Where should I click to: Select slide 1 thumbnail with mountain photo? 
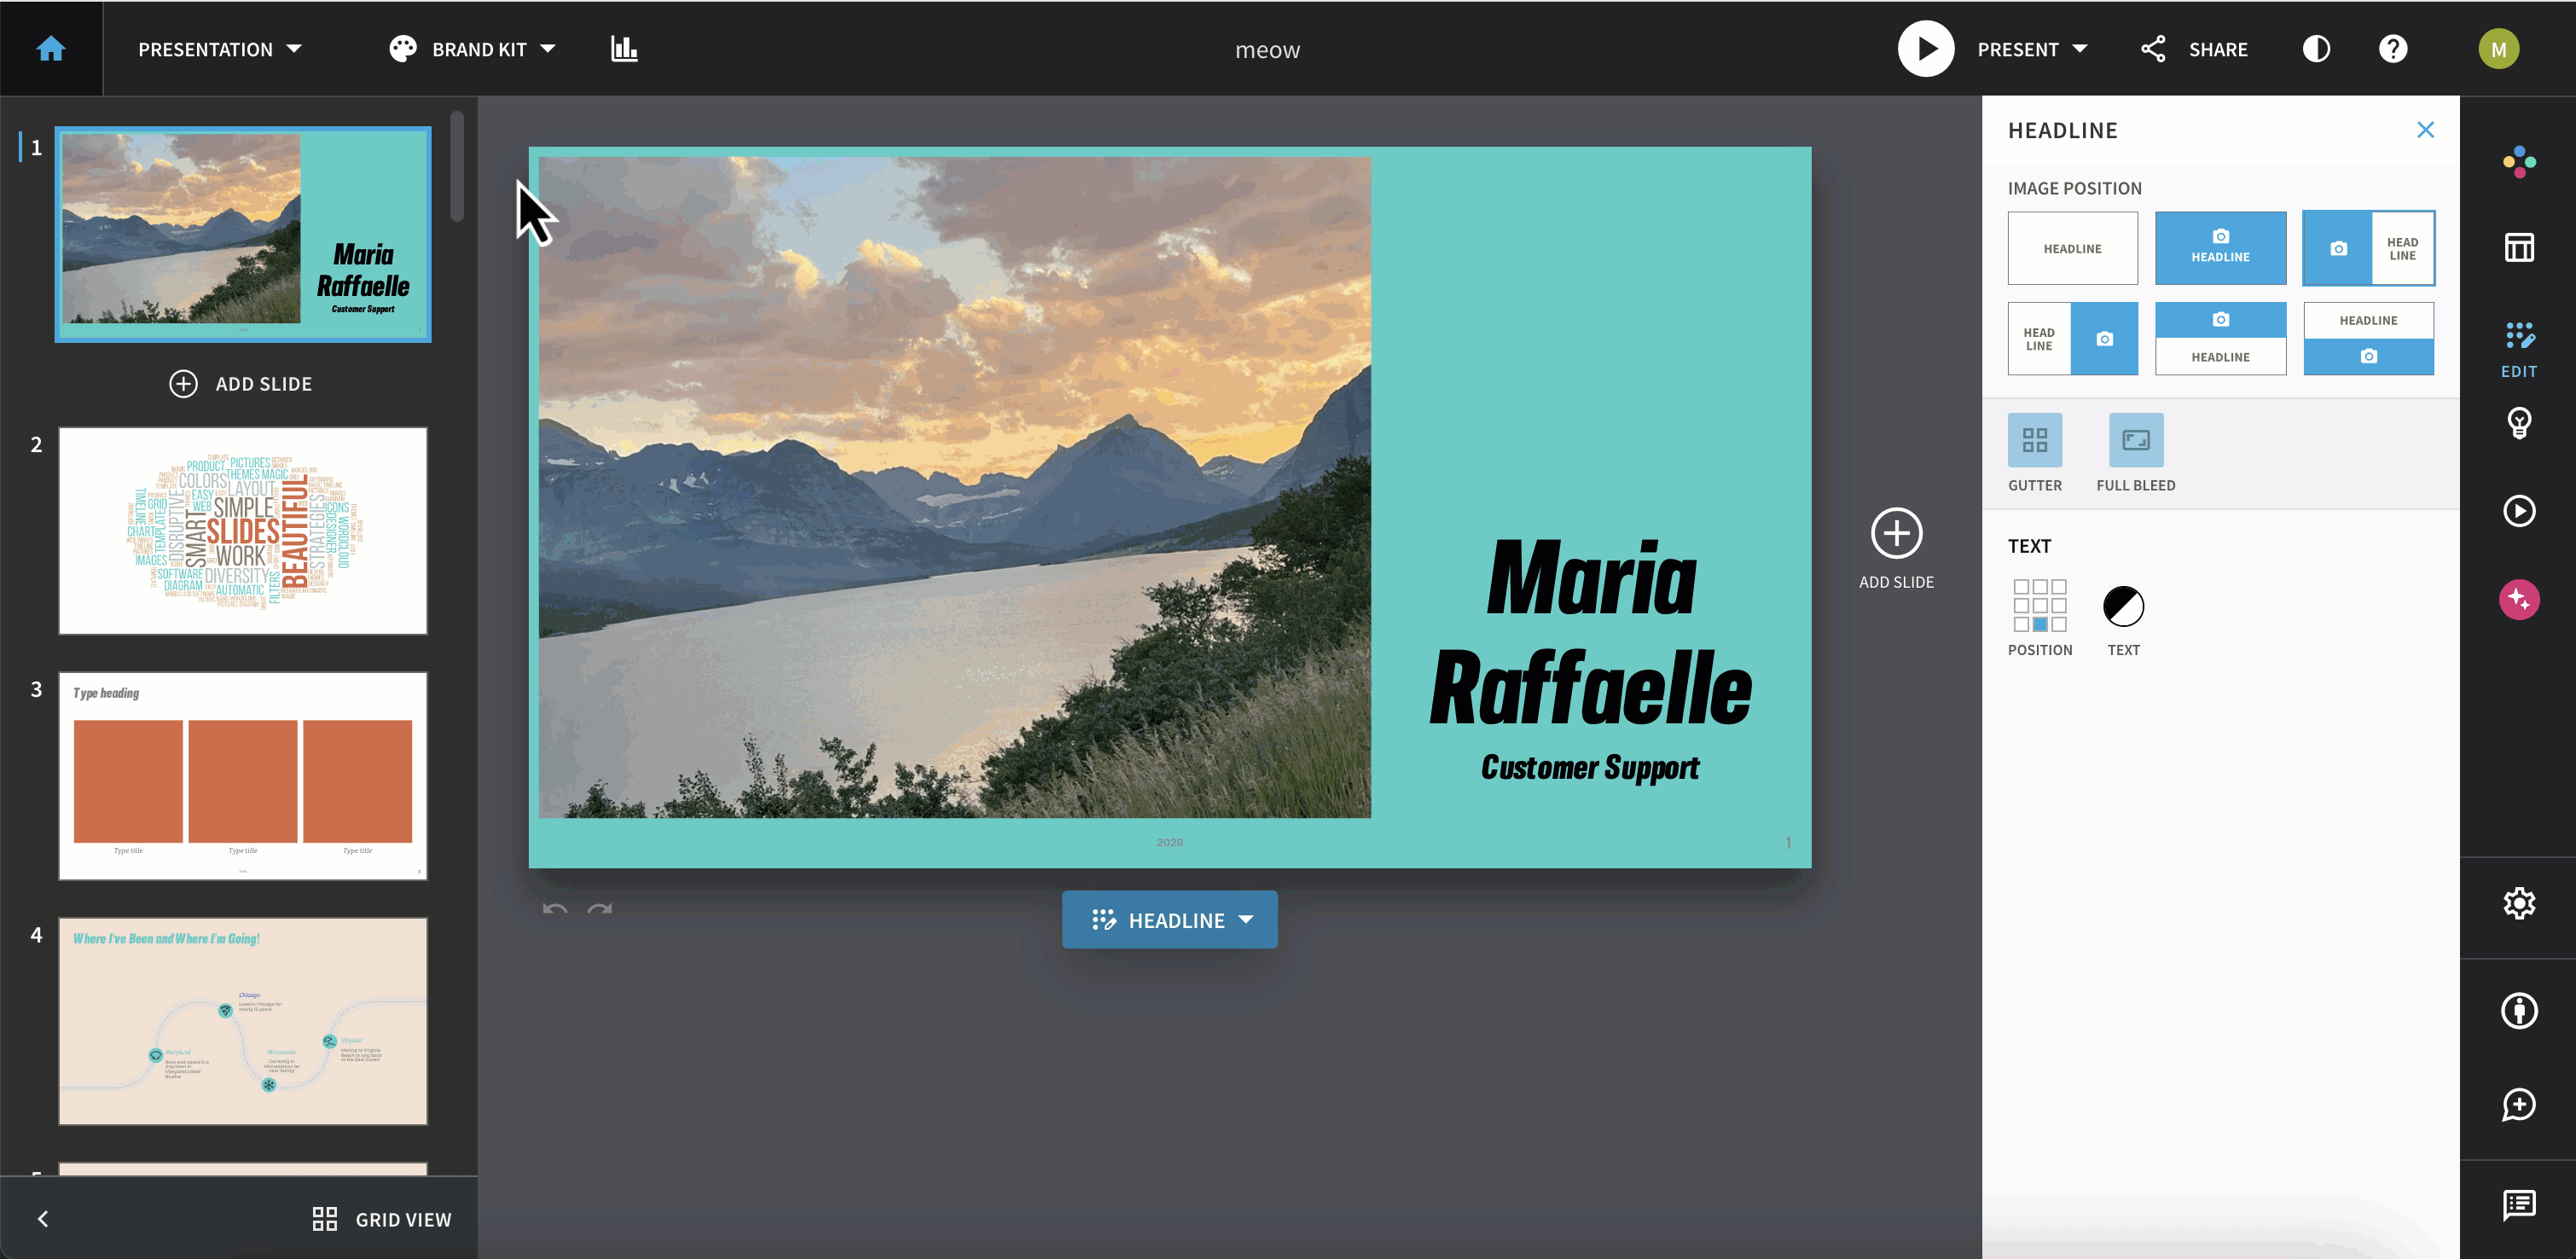pos(243,234)
